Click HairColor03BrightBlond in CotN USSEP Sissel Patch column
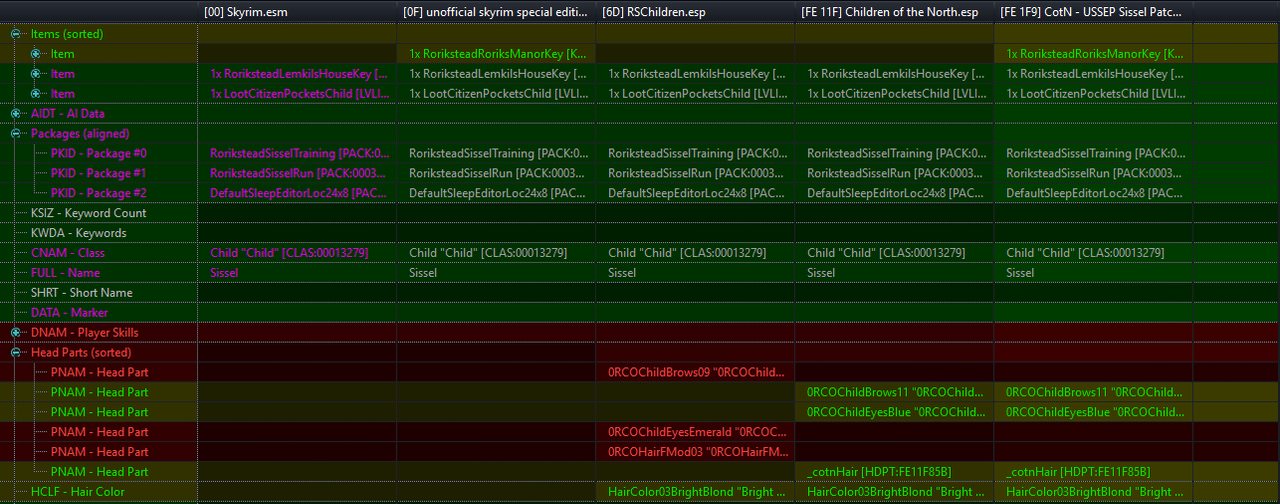 coord(1096,492)
